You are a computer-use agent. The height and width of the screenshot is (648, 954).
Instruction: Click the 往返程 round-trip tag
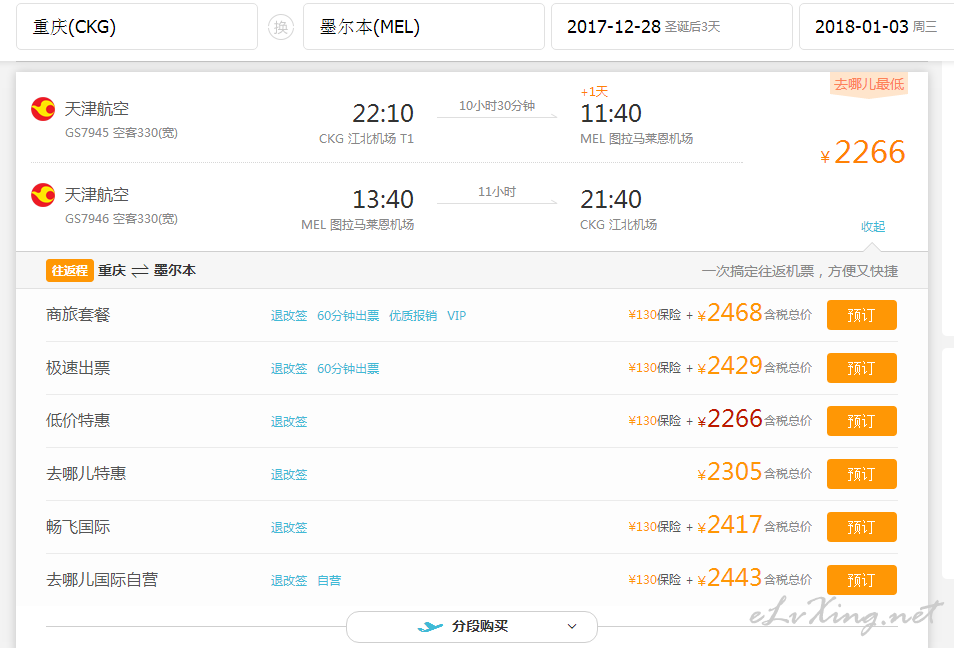coord(69,271)
